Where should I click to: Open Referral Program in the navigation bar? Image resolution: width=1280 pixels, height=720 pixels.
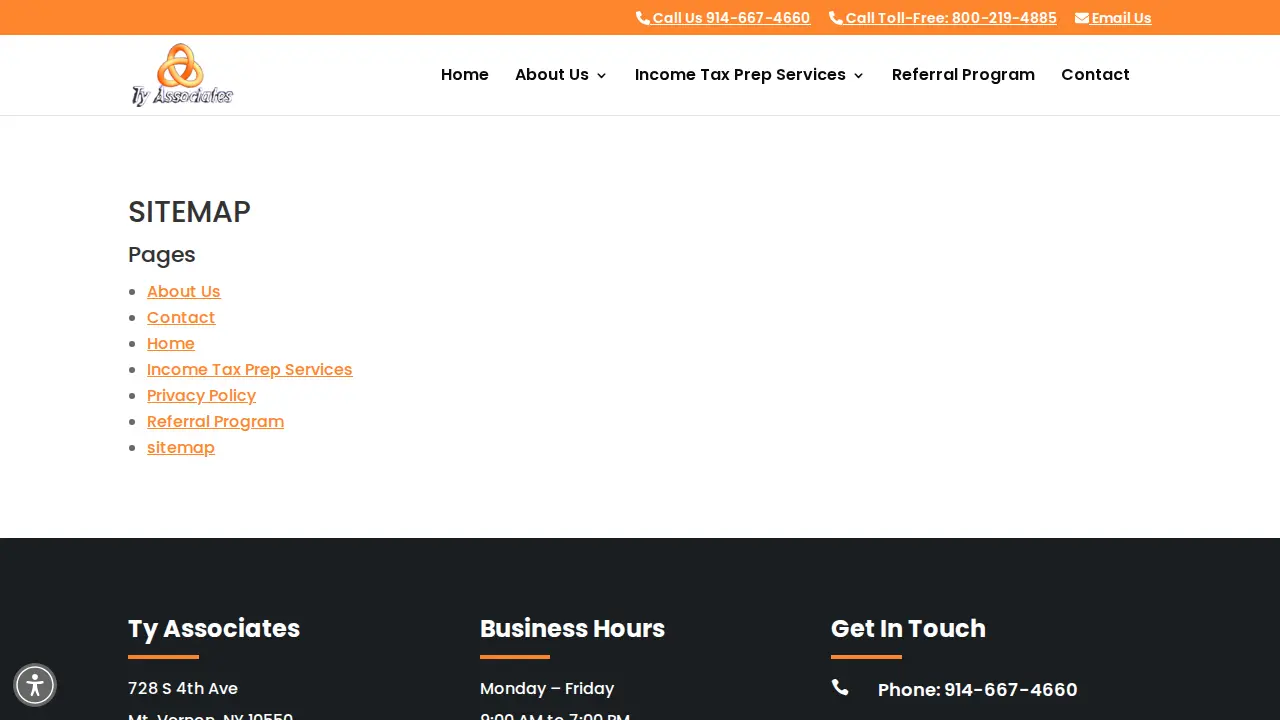tap(963, 75)
